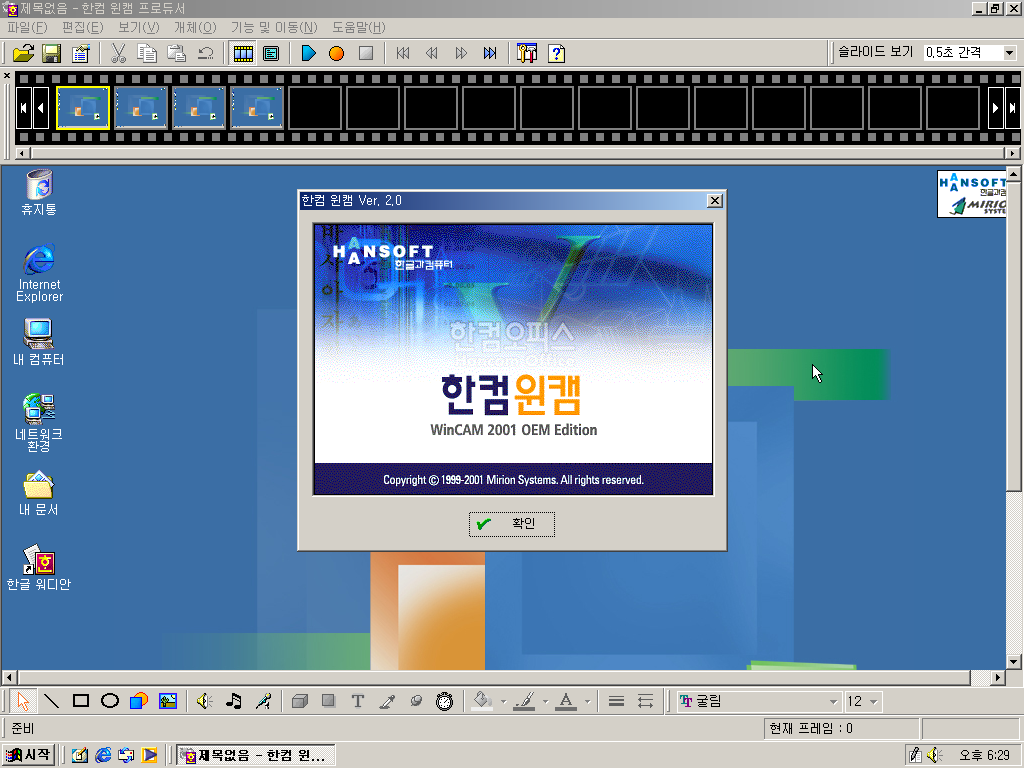
Task: Click the 시작 Start button
Action: coord(28,755)
